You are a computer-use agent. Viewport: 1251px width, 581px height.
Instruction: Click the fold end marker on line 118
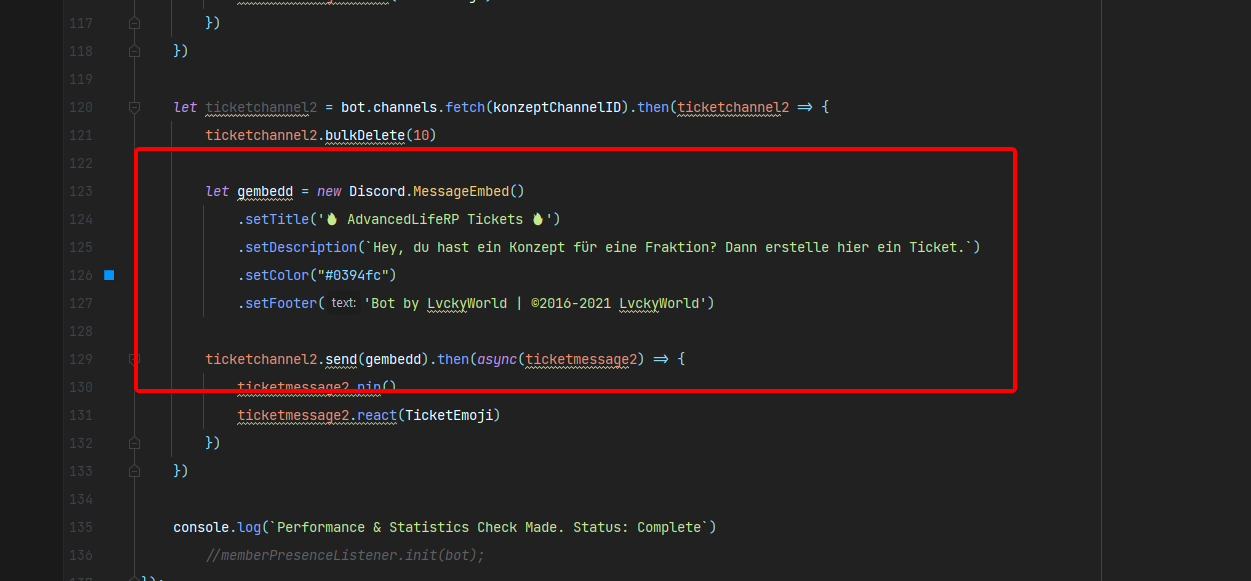tap(134, 50)
